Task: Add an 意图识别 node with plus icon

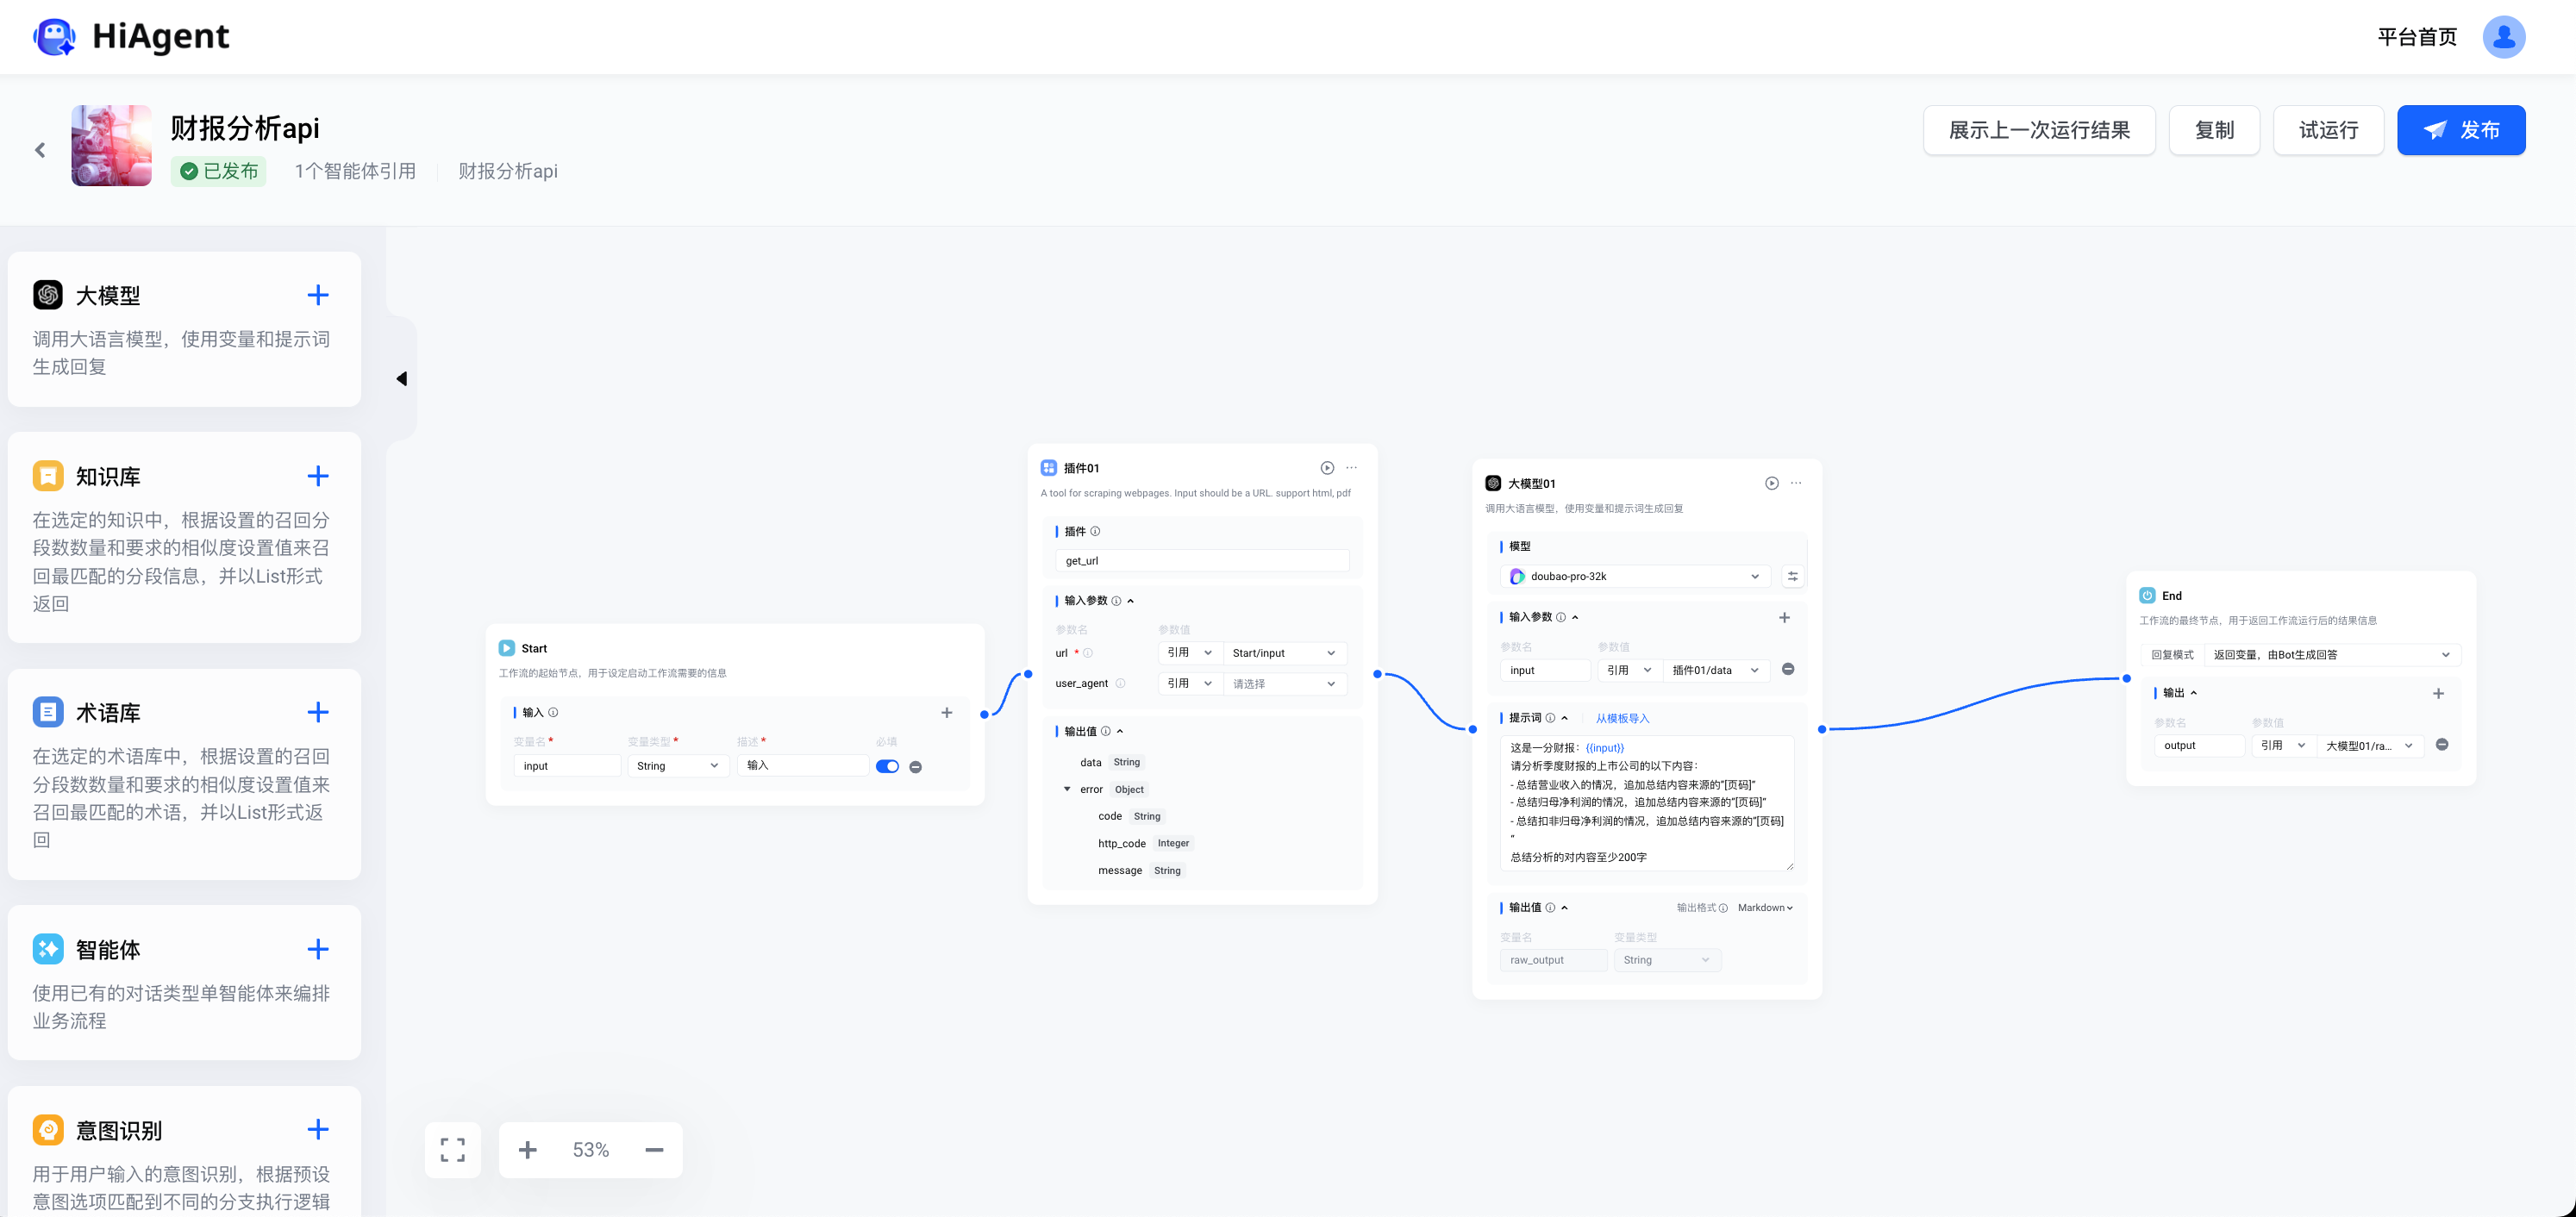Action: click(318, 1129)
